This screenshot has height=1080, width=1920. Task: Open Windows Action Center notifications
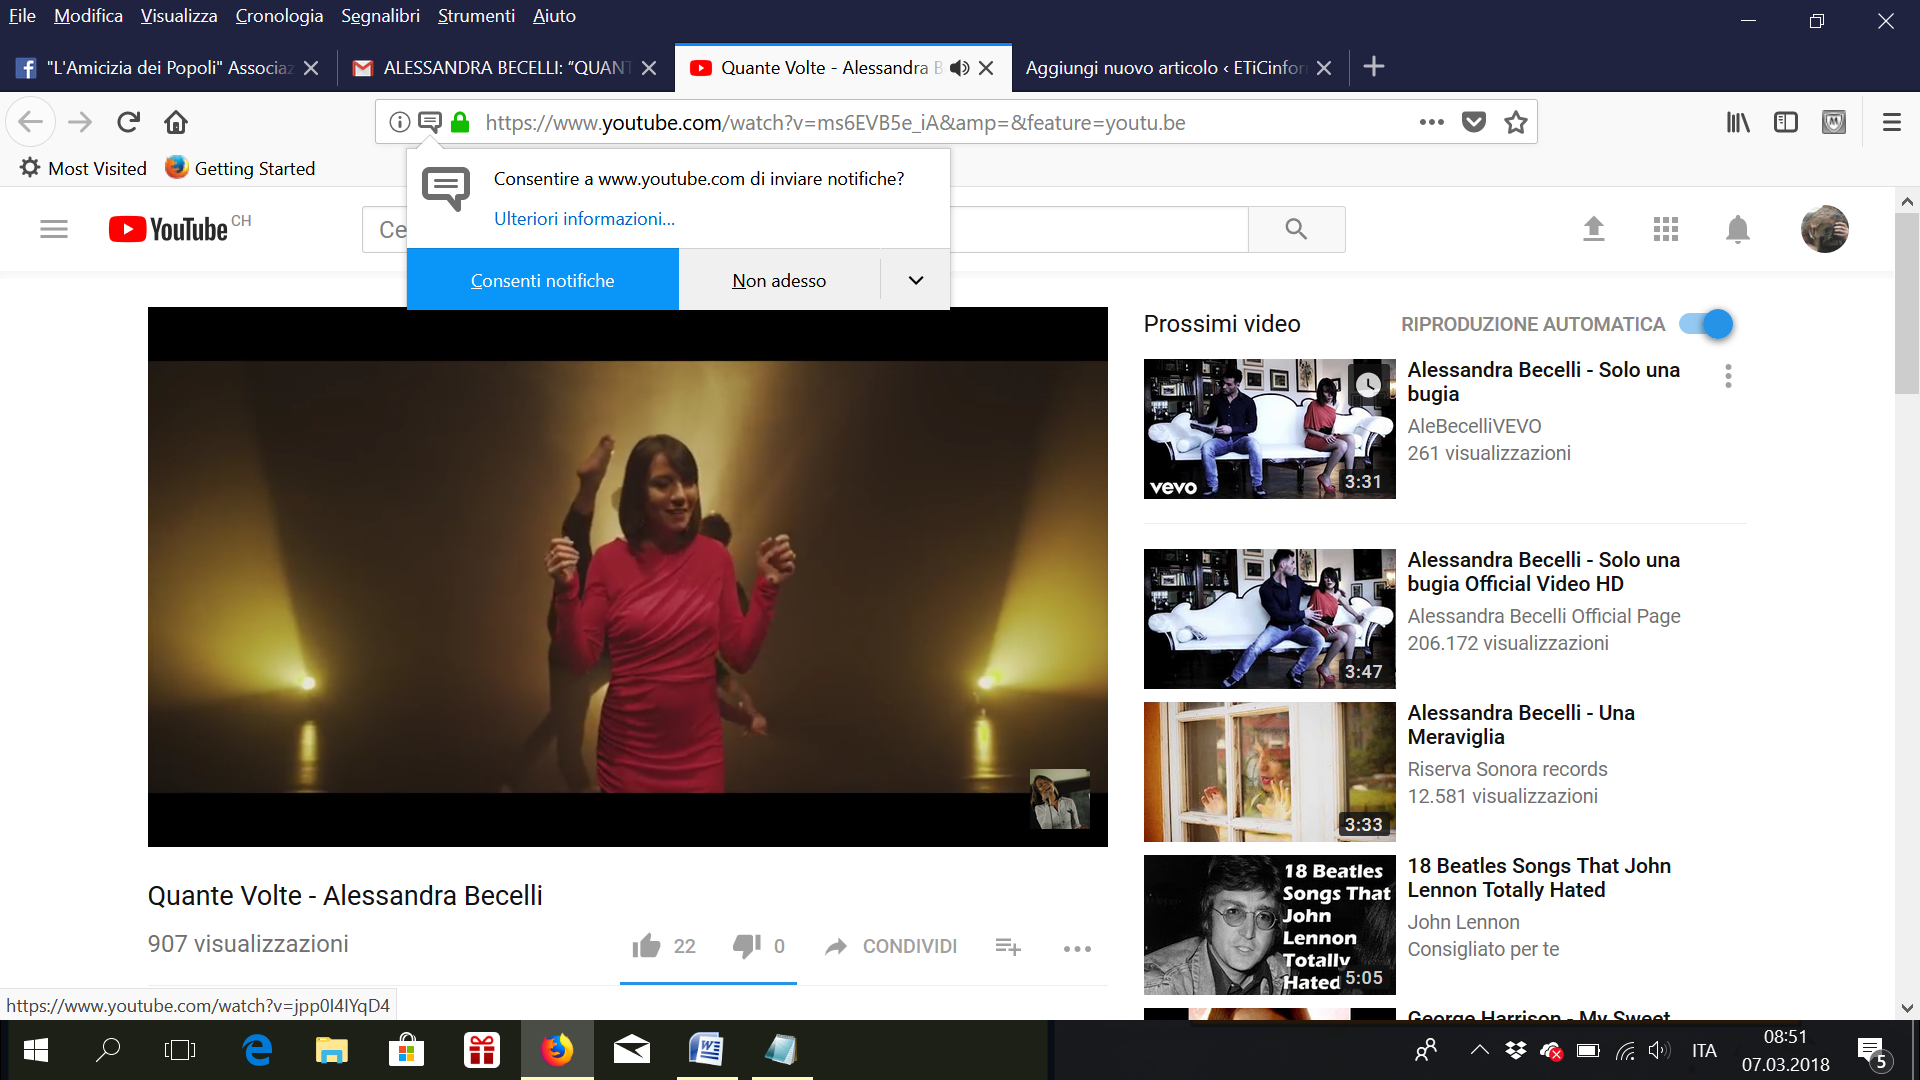[1874, 1053]
